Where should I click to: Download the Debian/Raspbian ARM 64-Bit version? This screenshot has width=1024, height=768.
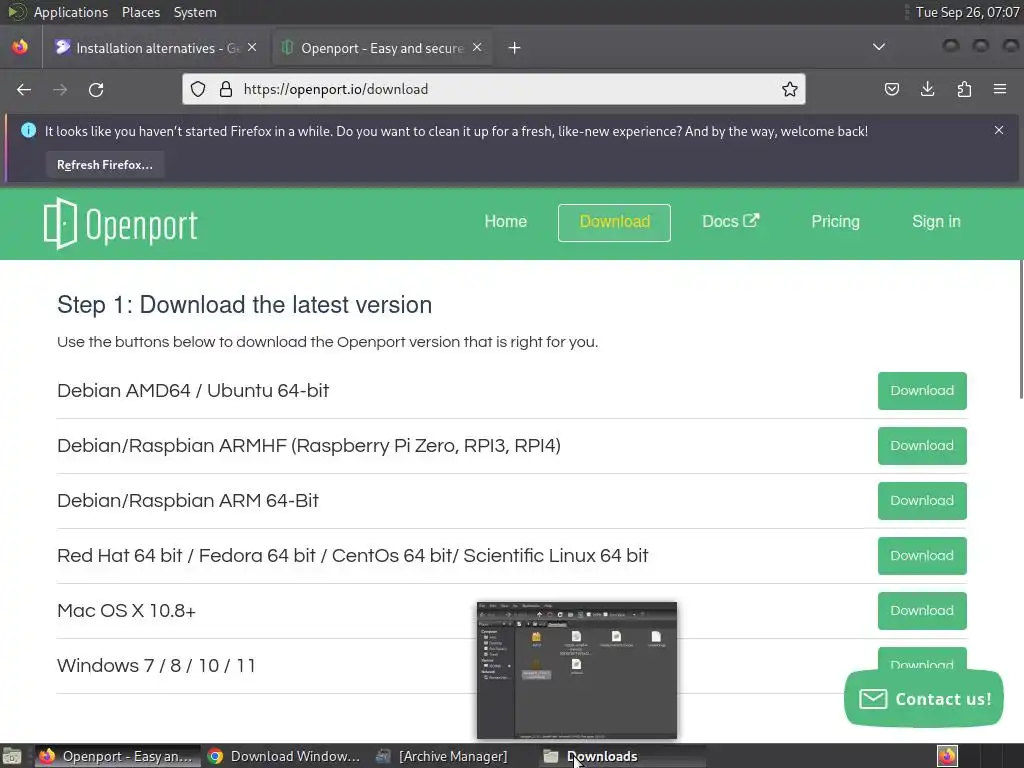point(922,501)
